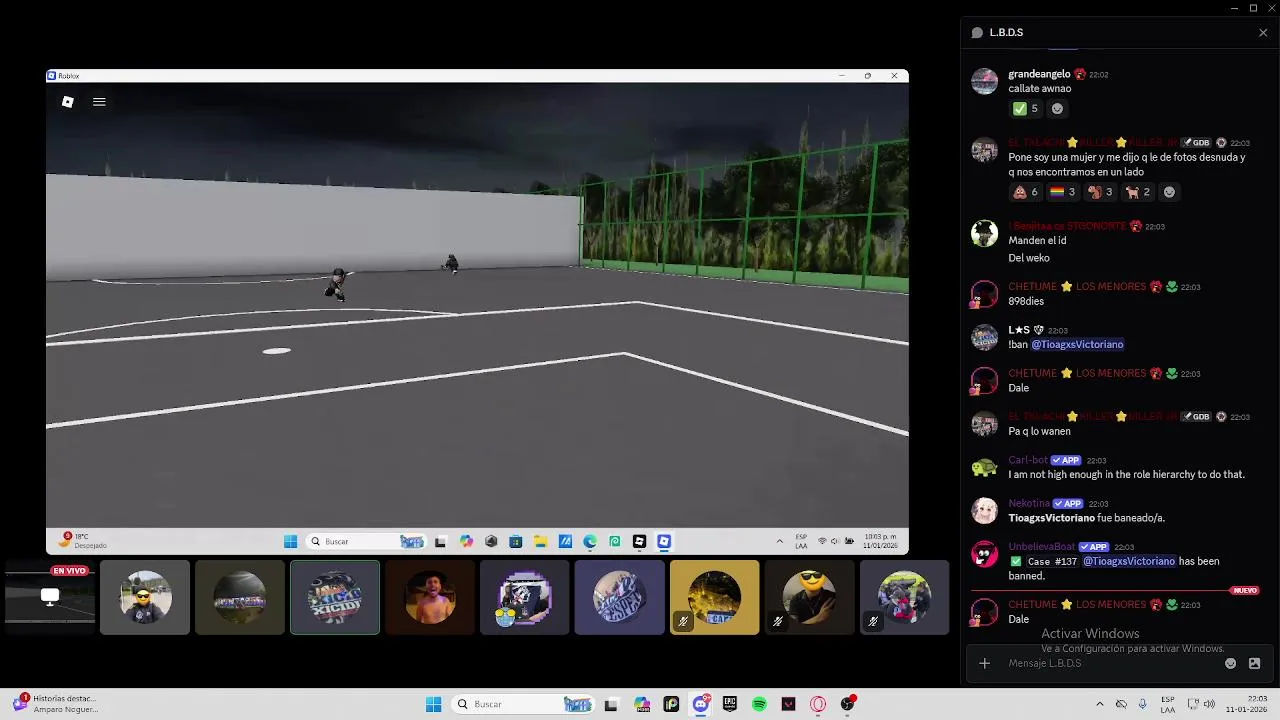Focus the 'Mensaje L.B.D.S' message input

tap(1110, 663)
